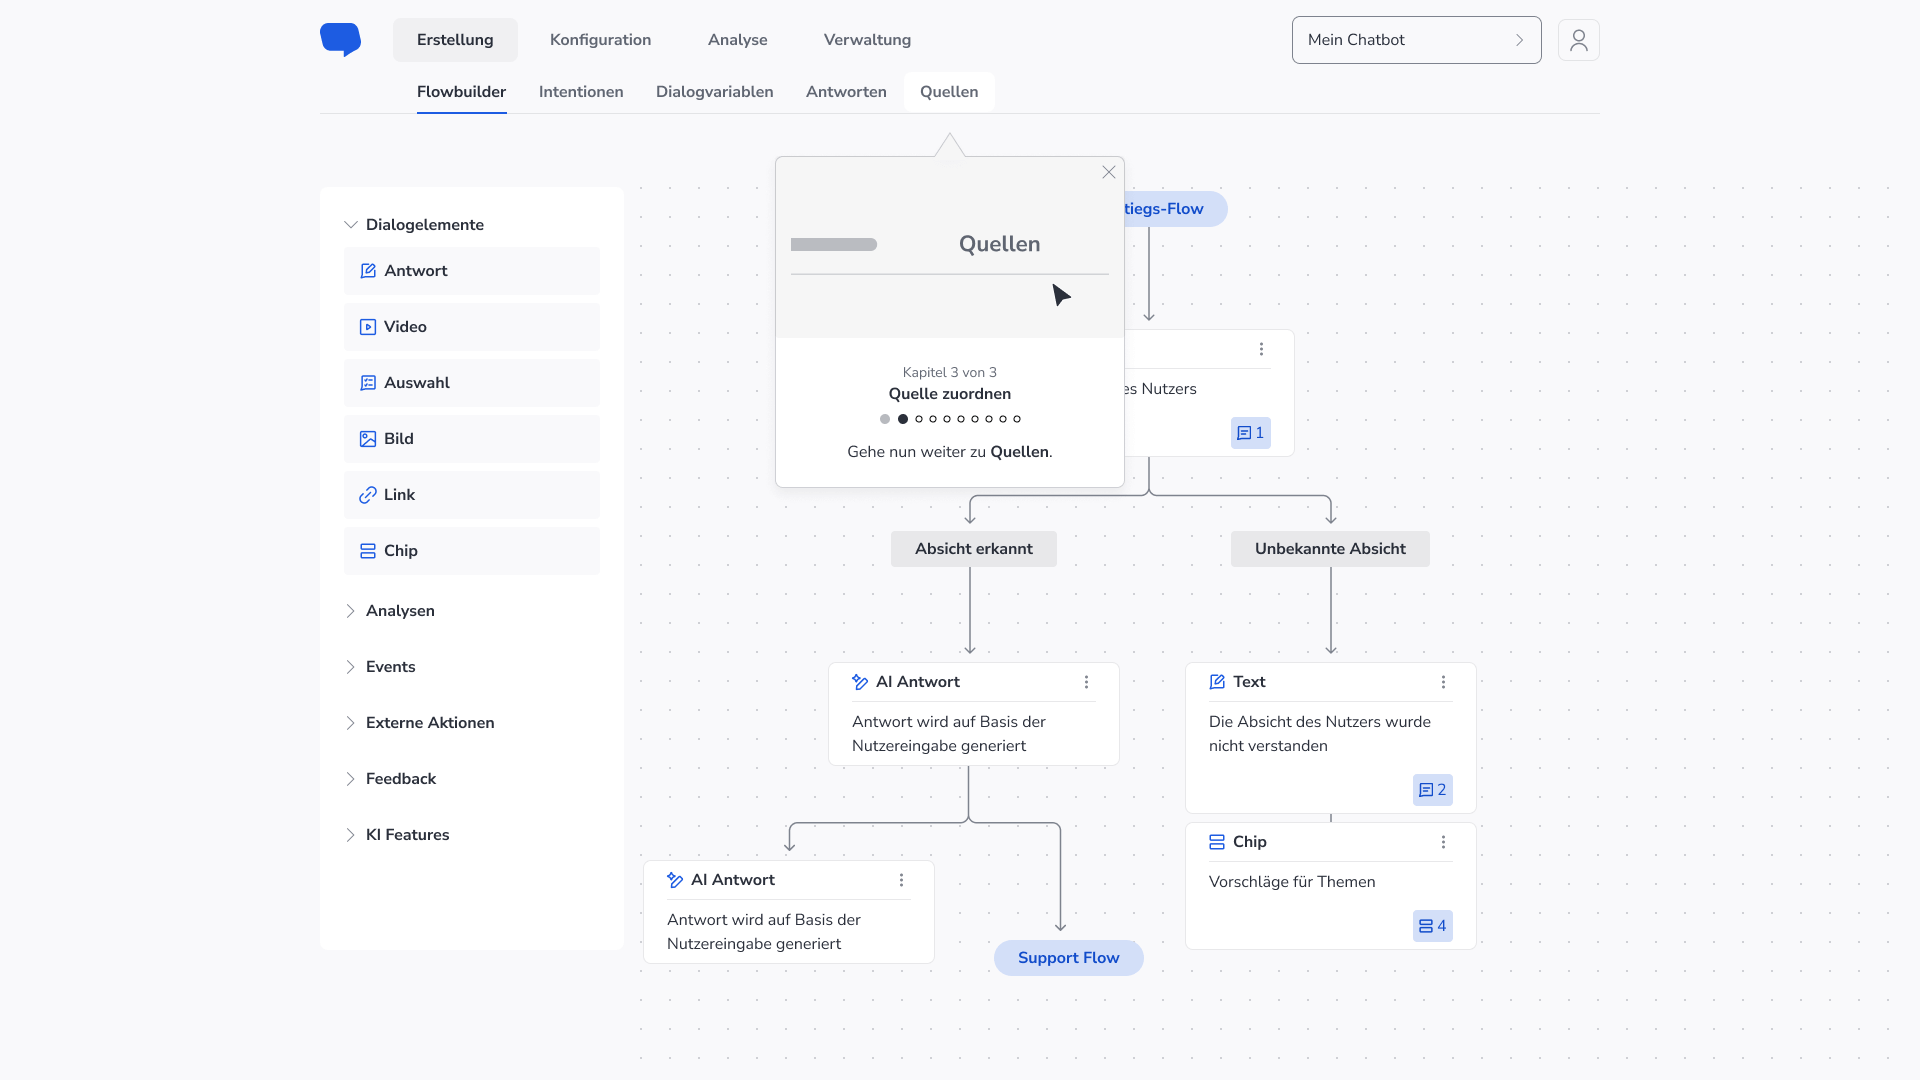Screen dimensions: 1920x1080
Task: Open the three-dot menu on the Chip node
Action: point(1443,842)
